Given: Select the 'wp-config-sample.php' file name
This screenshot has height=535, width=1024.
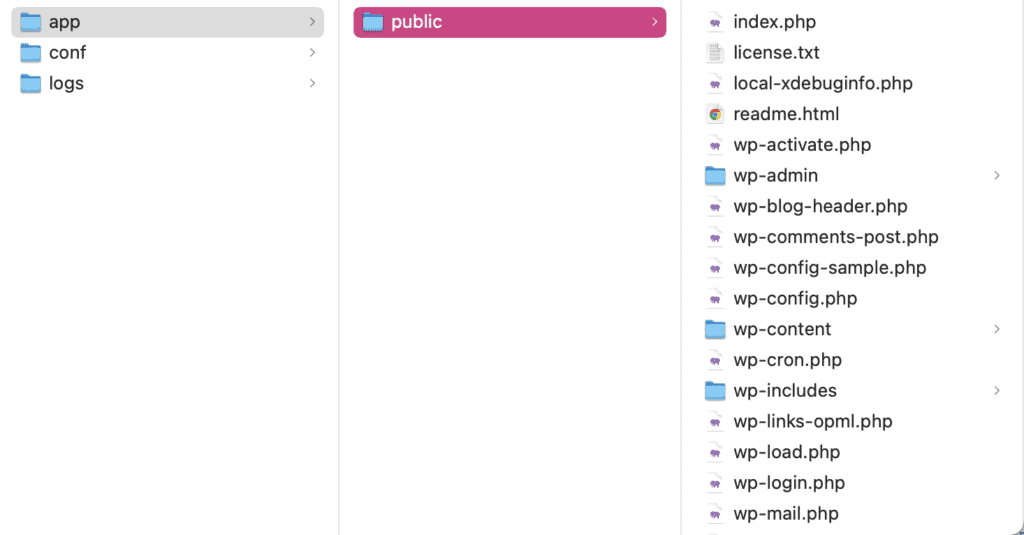Looking at the screenshot, I should pyautogui.click(x=830, y=268).
